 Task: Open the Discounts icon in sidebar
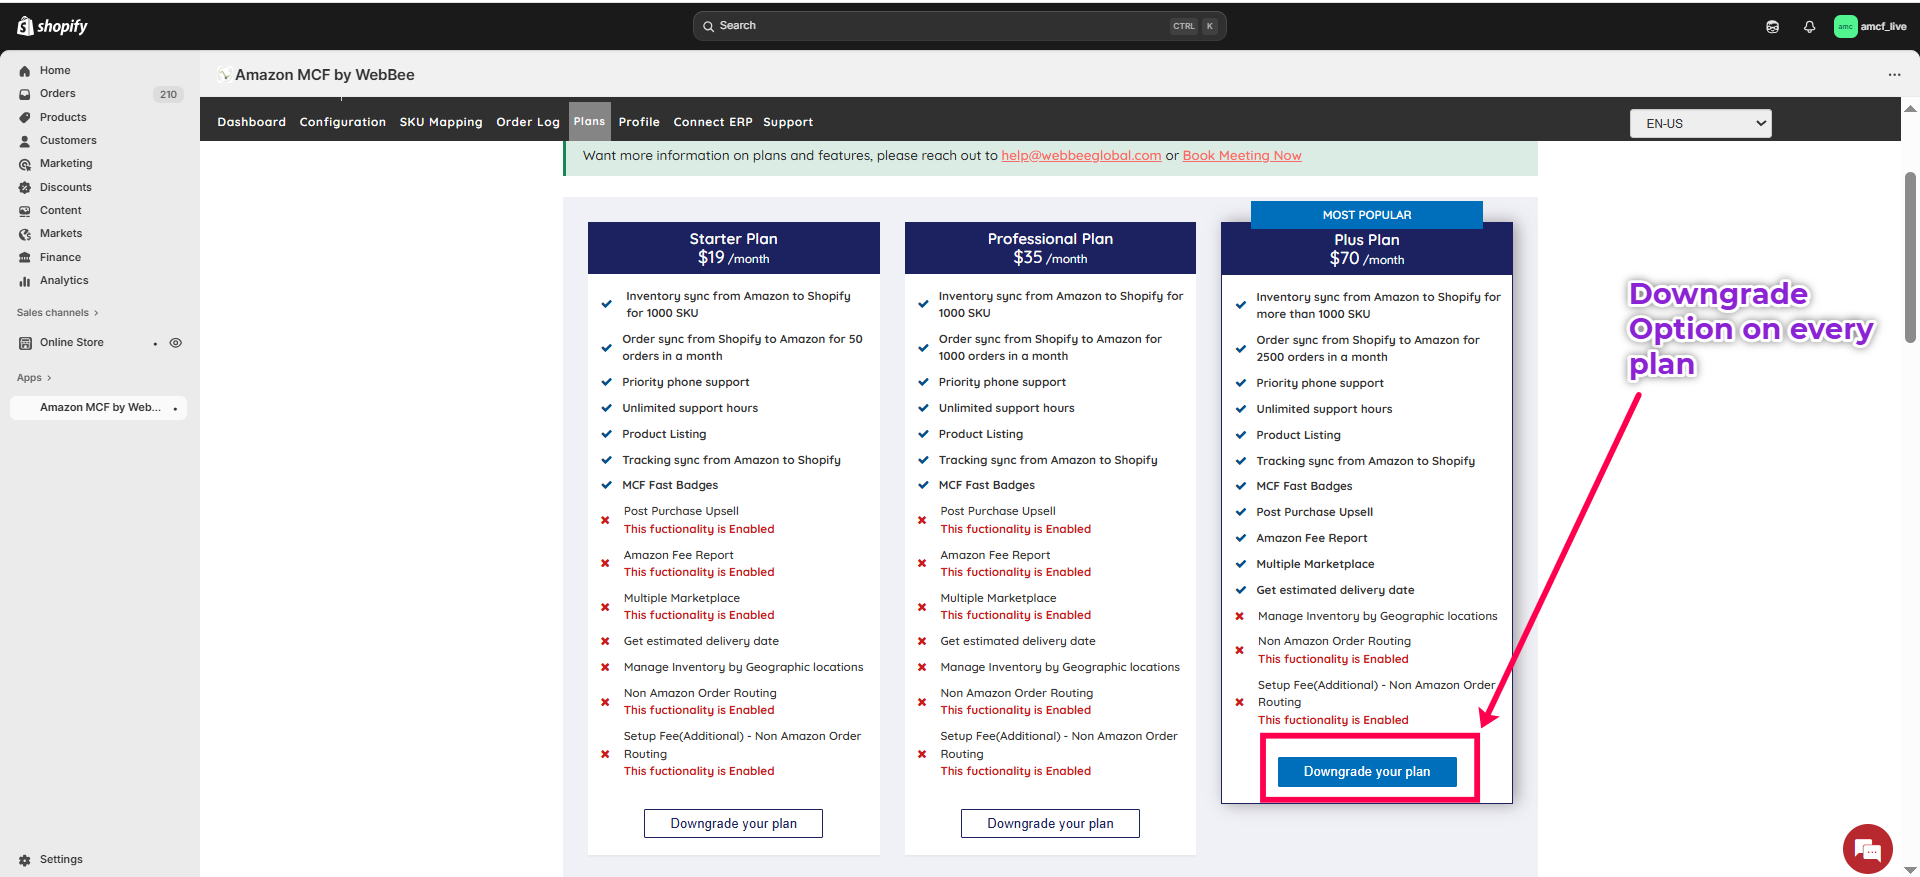pos(25,188)
